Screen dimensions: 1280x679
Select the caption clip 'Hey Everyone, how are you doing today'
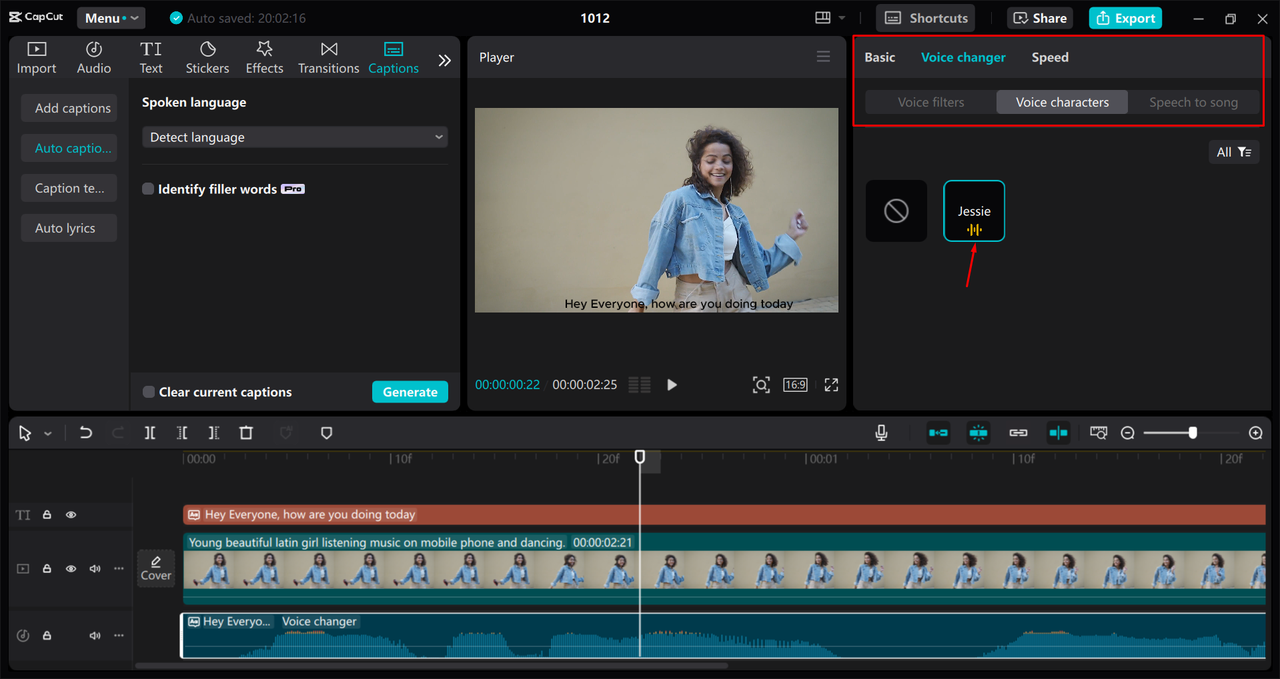(724, 515)
